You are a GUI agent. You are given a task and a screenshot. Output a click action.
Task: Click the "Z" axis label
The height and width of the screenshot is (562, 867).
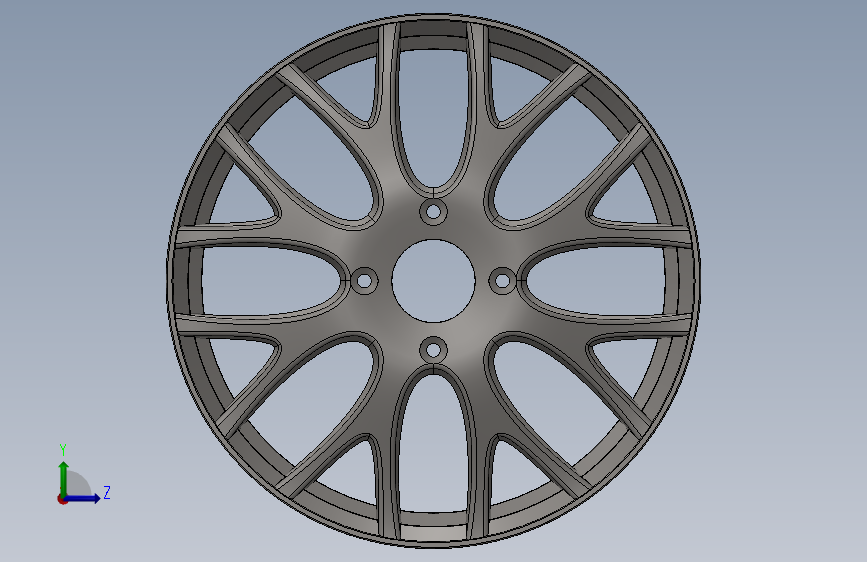107,493
